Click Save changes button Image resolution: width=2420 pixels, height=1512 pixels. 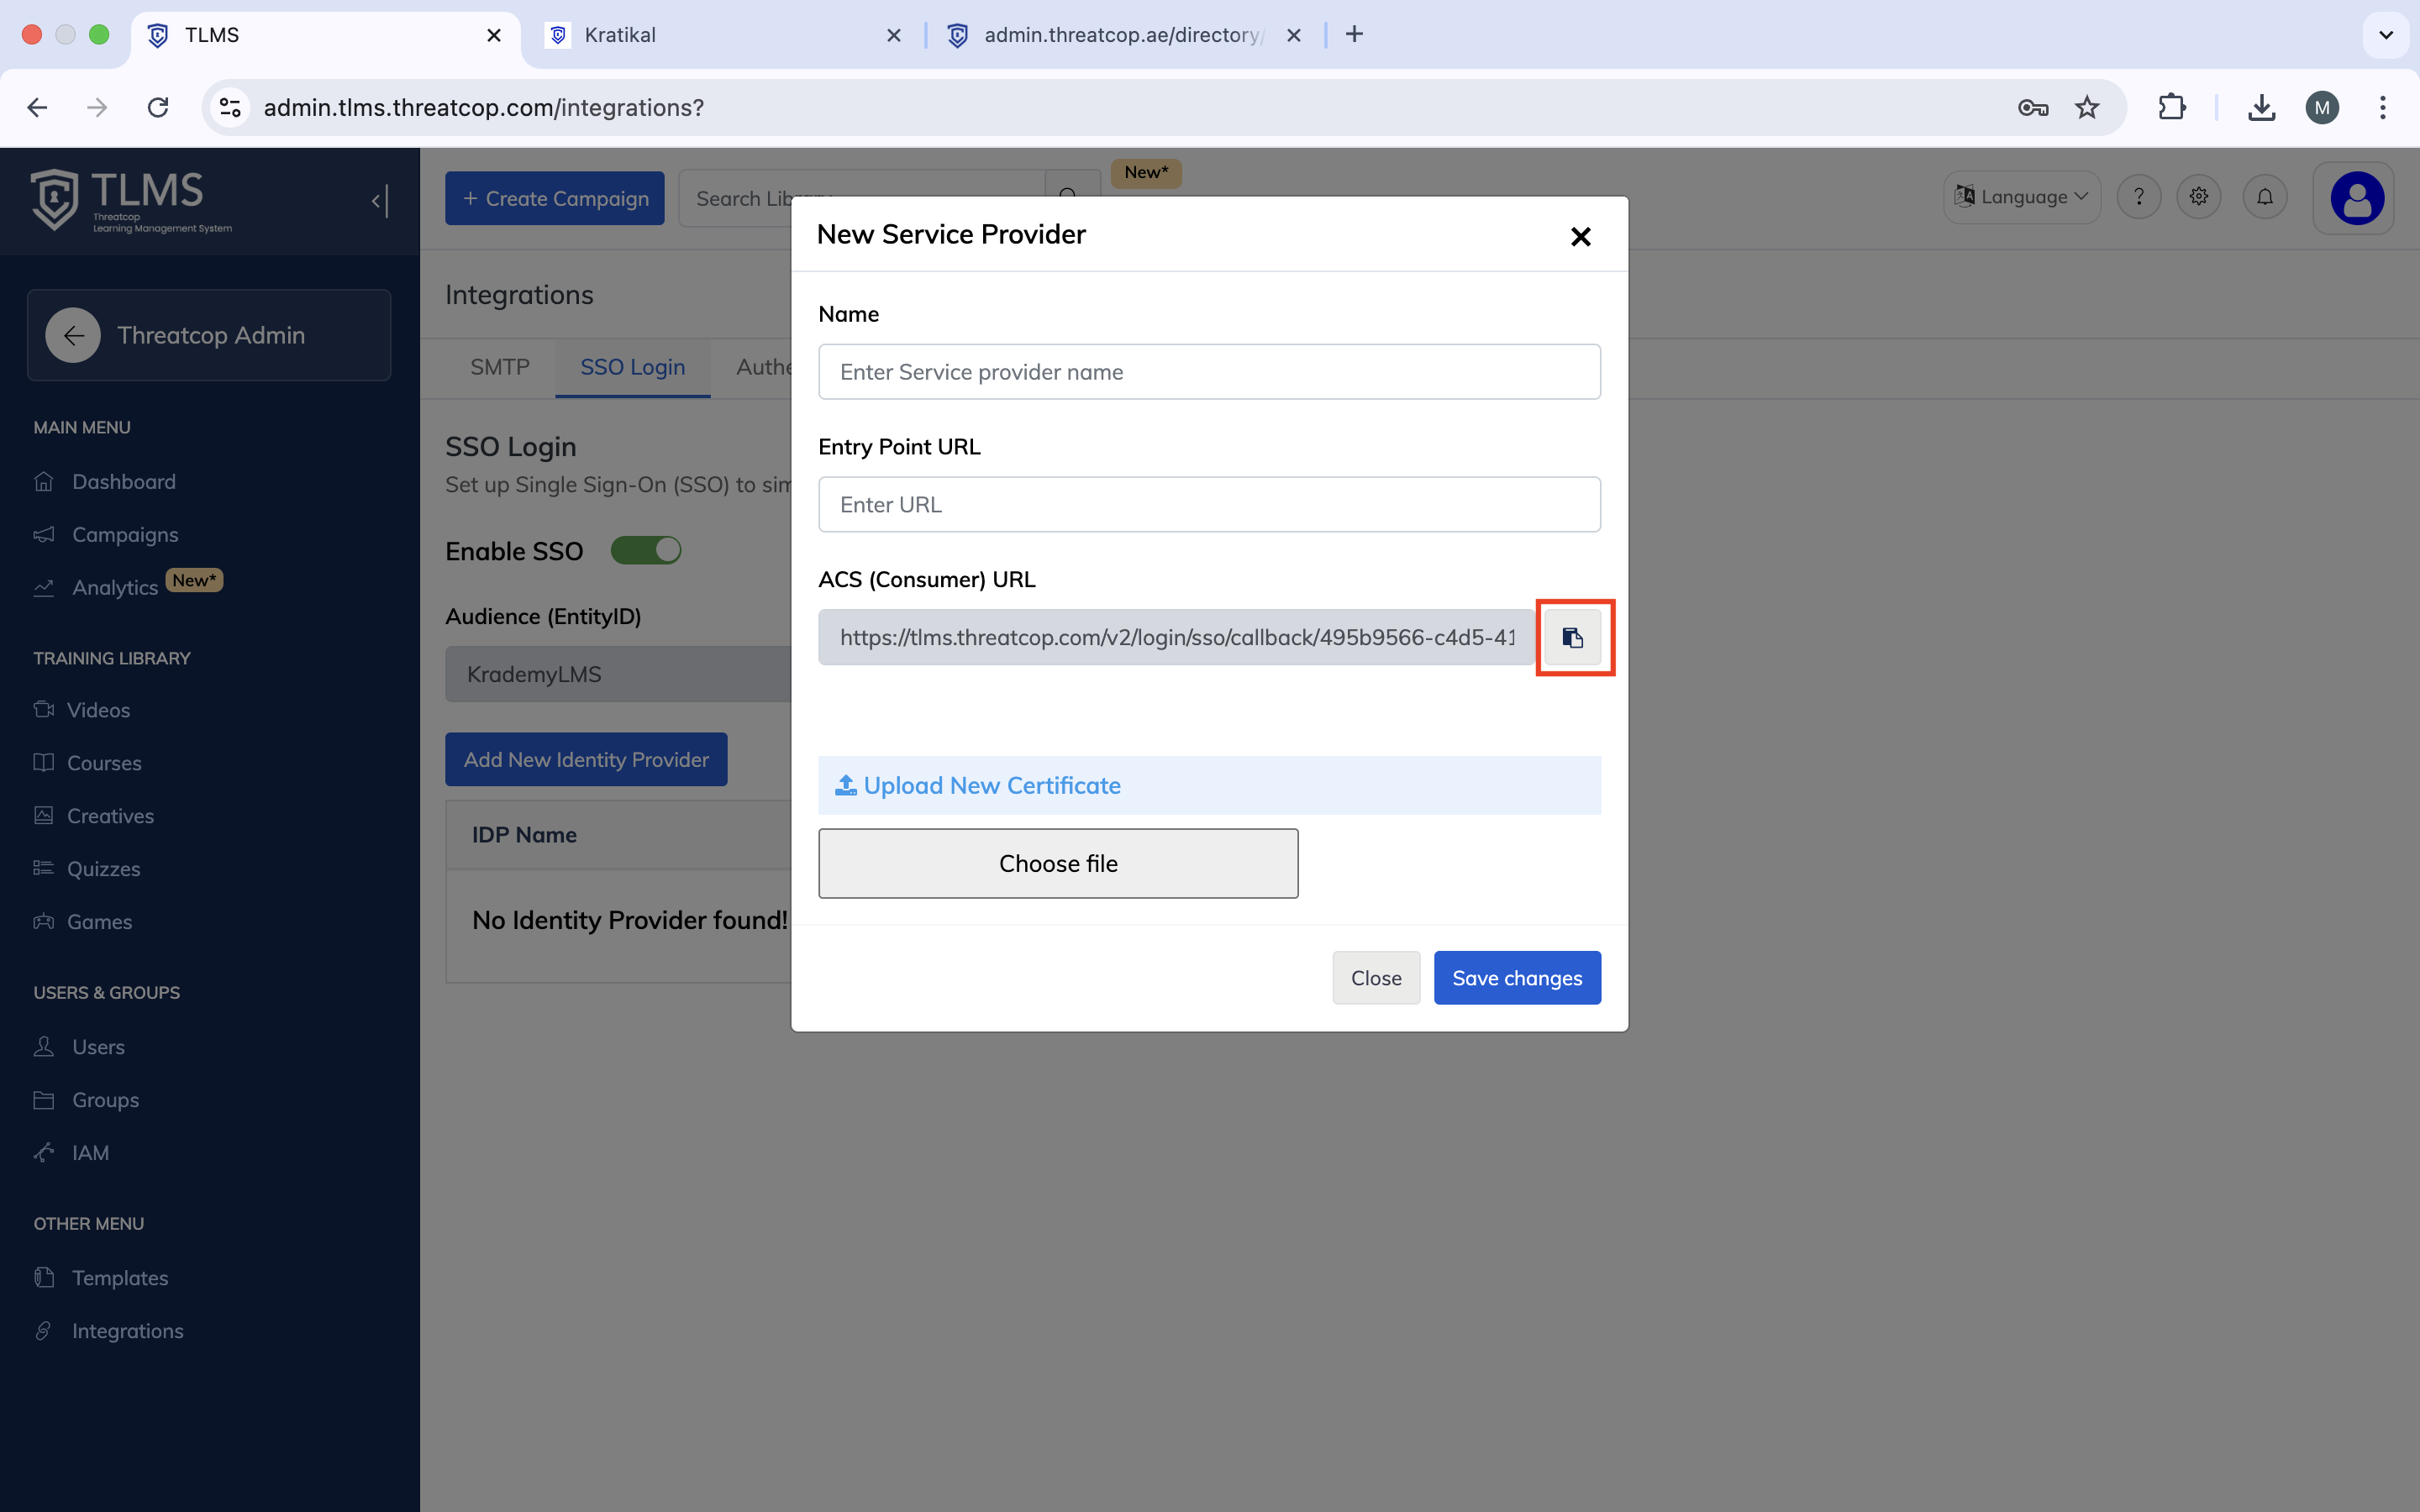(1516, 978)
